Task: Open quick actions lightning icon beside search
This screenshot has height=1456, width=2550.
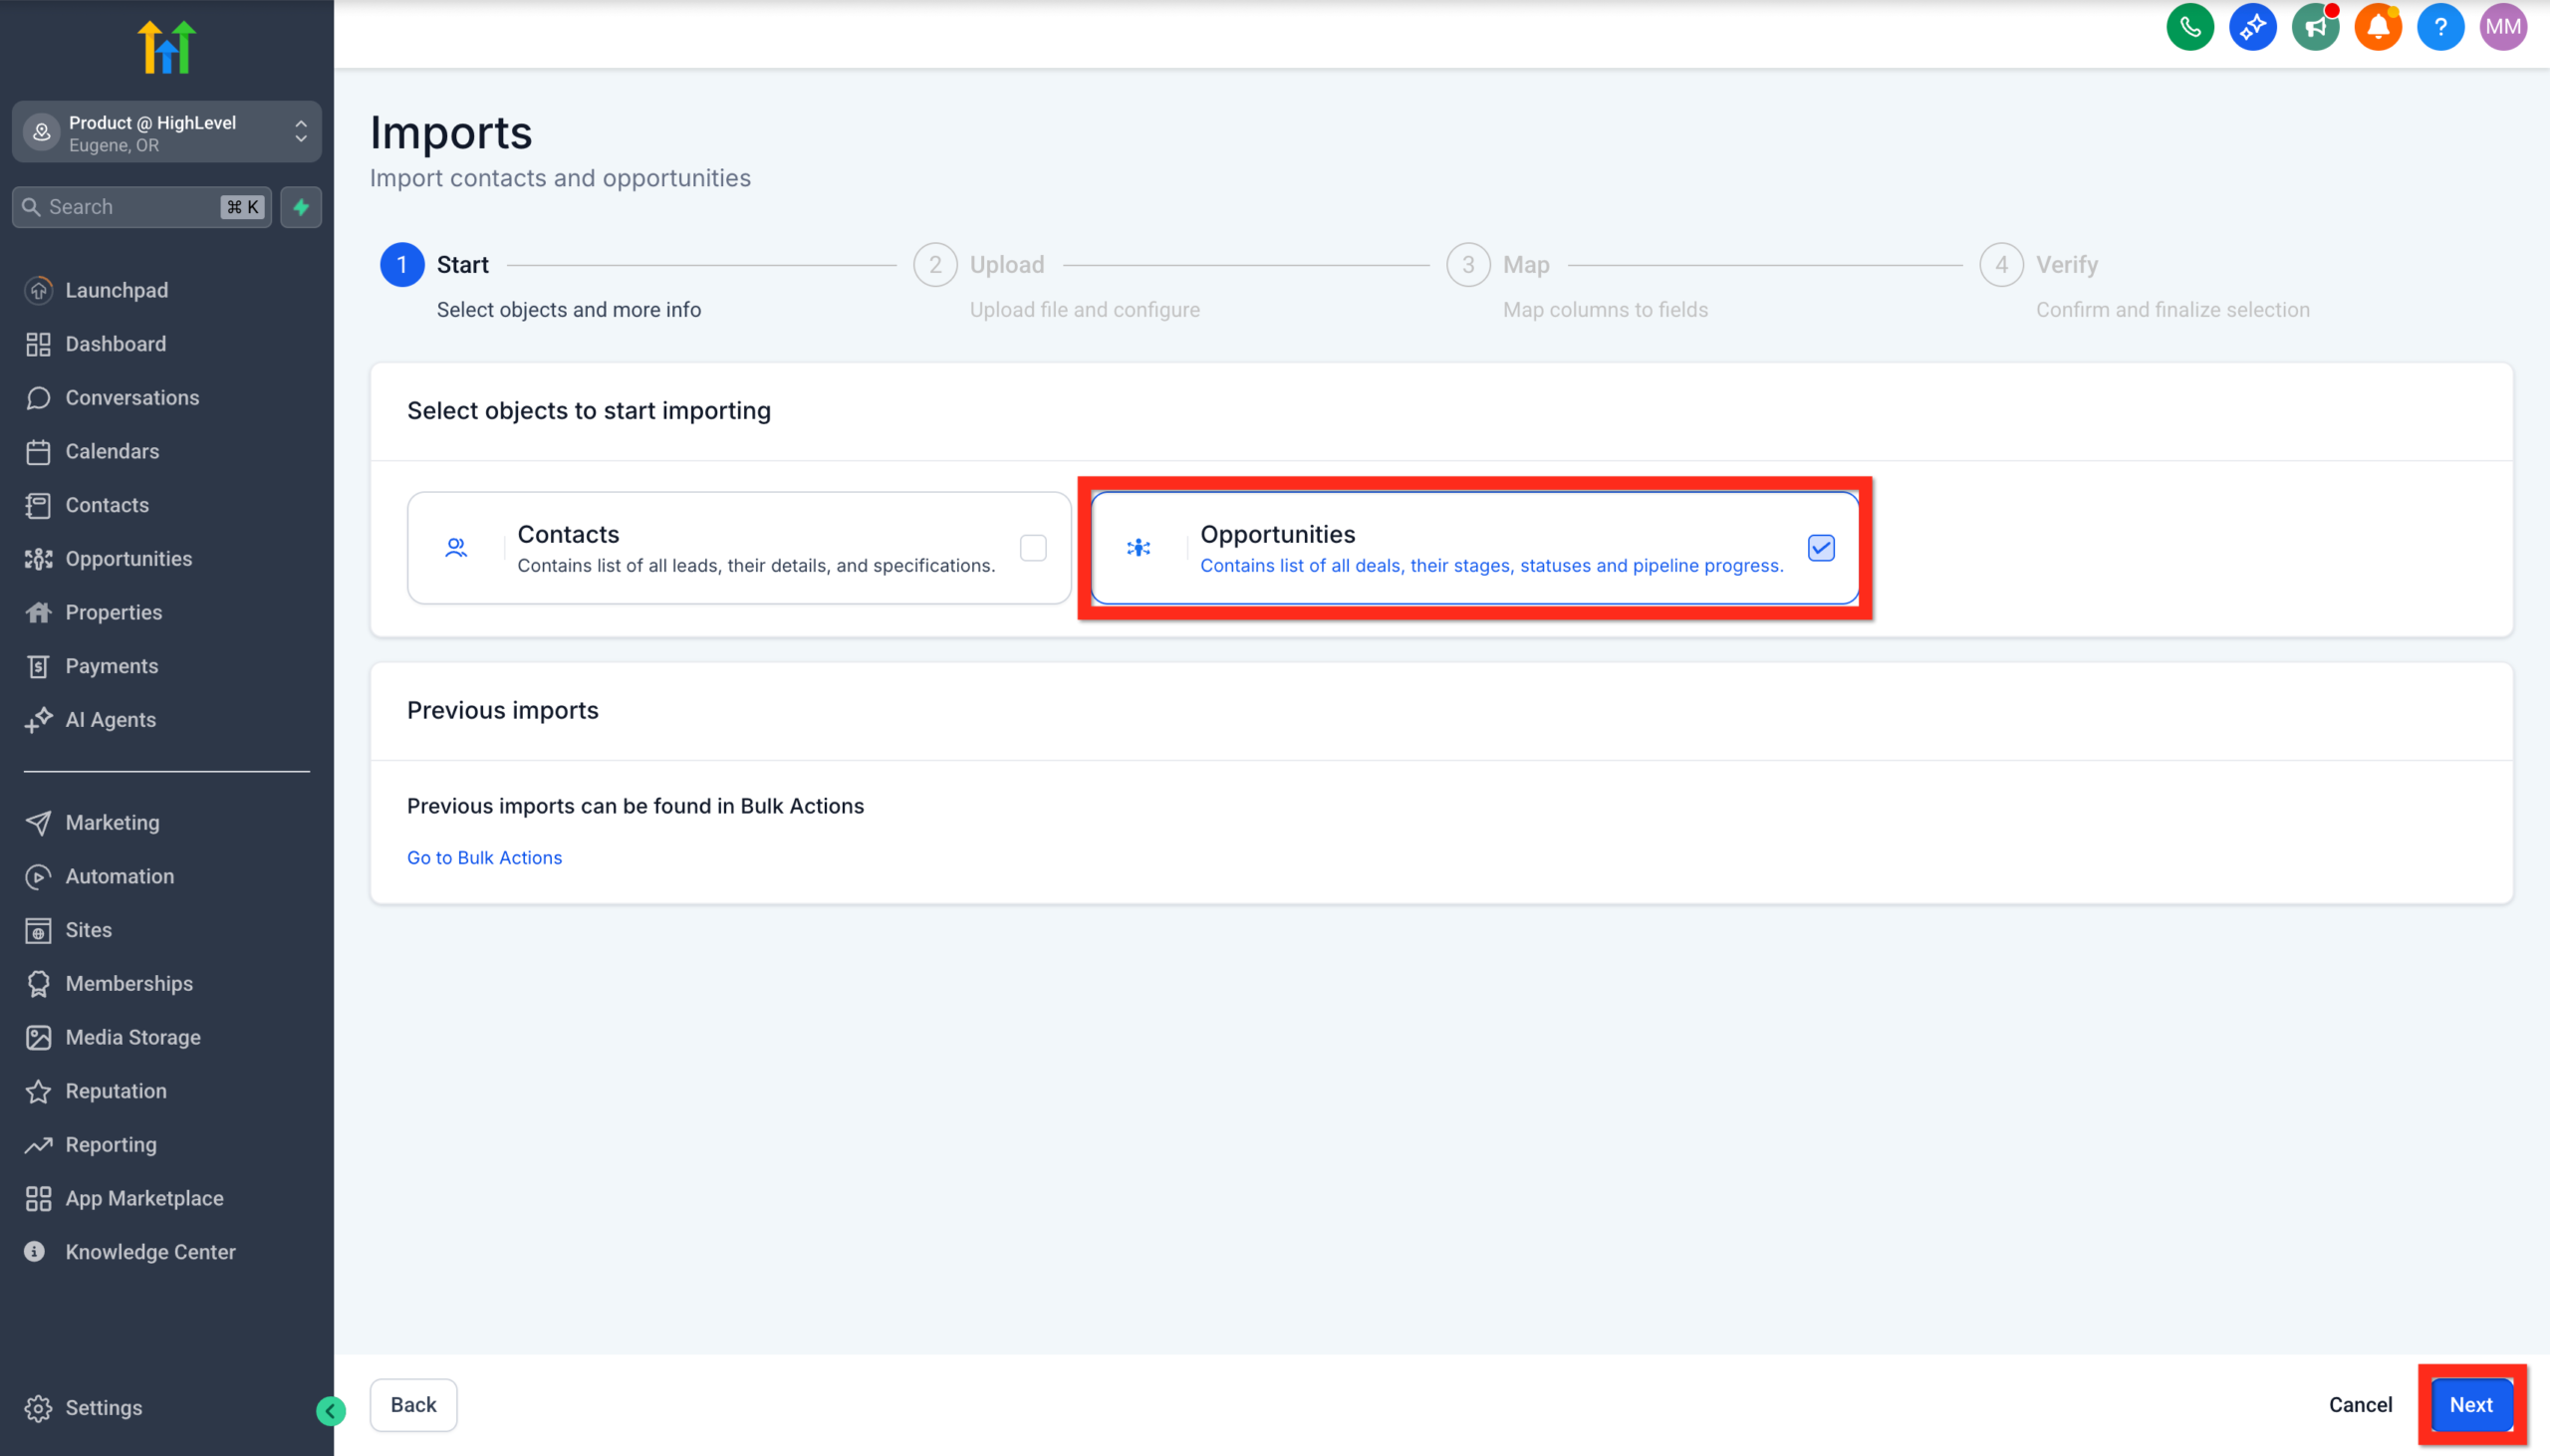Action: 300,207
